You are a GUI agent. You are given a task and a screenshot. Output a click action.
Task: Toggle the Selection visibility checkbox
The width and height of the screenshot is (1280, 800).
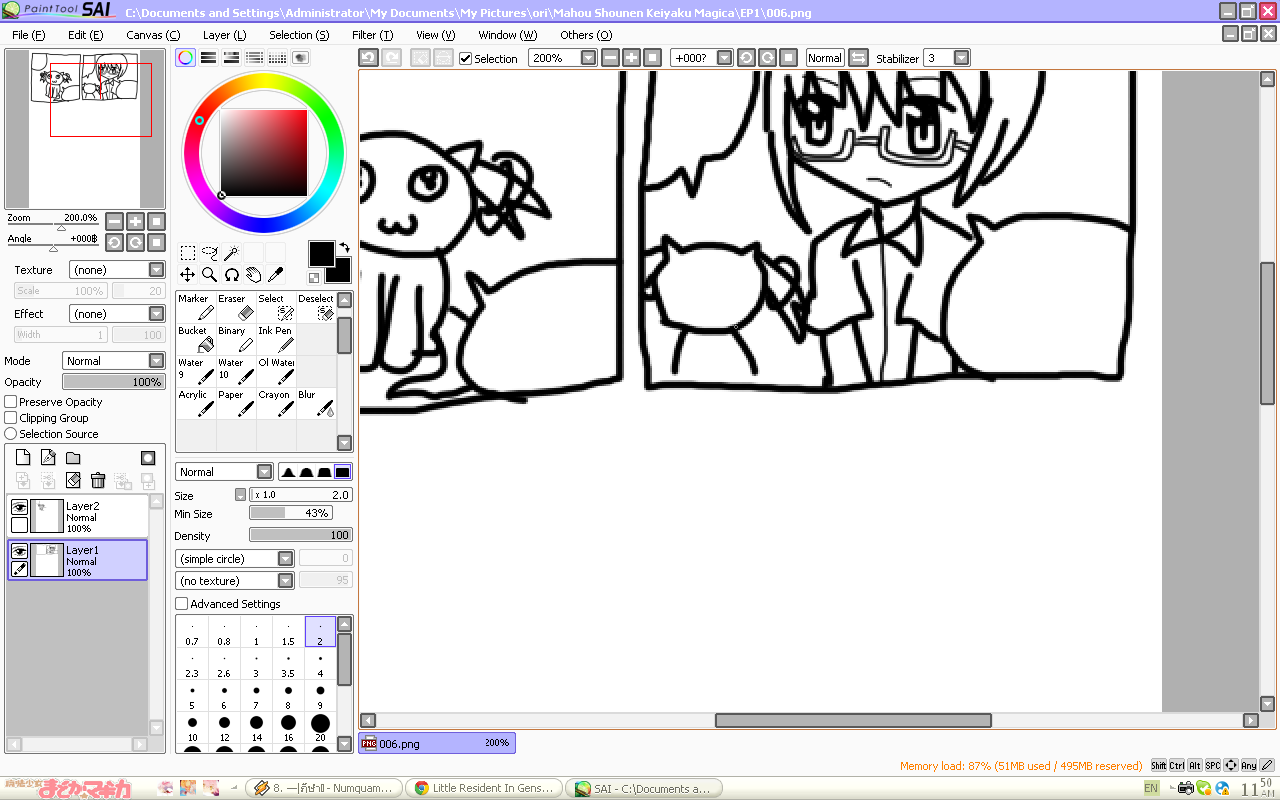465,58
